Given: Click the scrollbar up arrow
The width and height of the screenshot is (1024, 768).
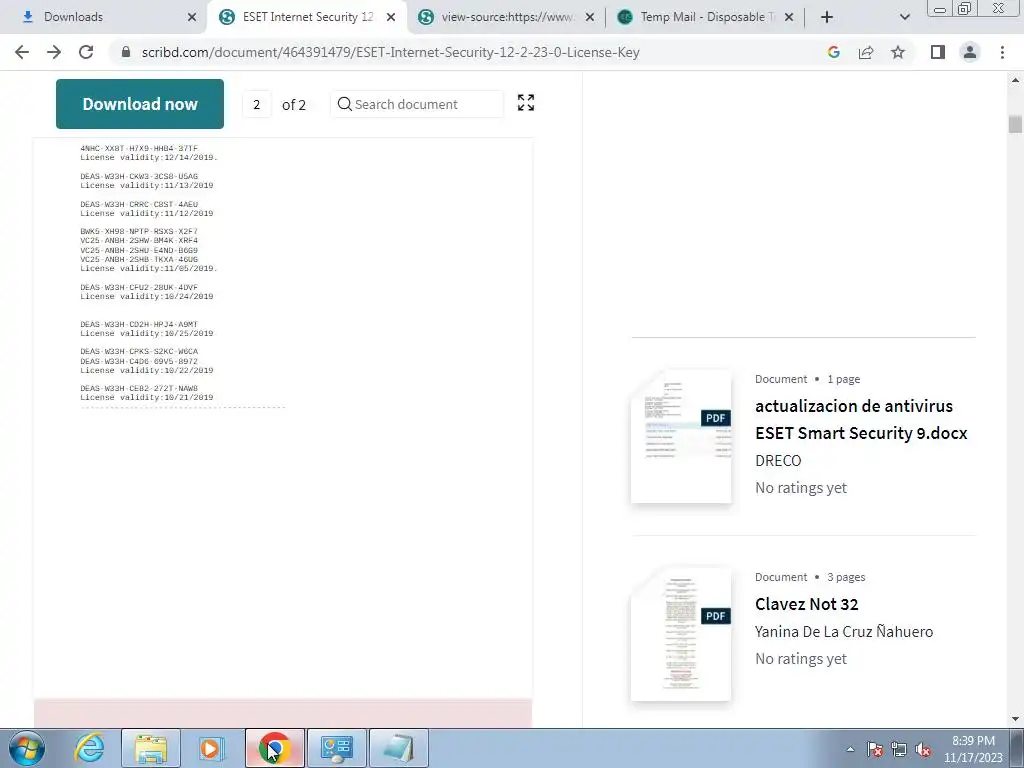Looking at the screenshot, I should pos(1015,80).
